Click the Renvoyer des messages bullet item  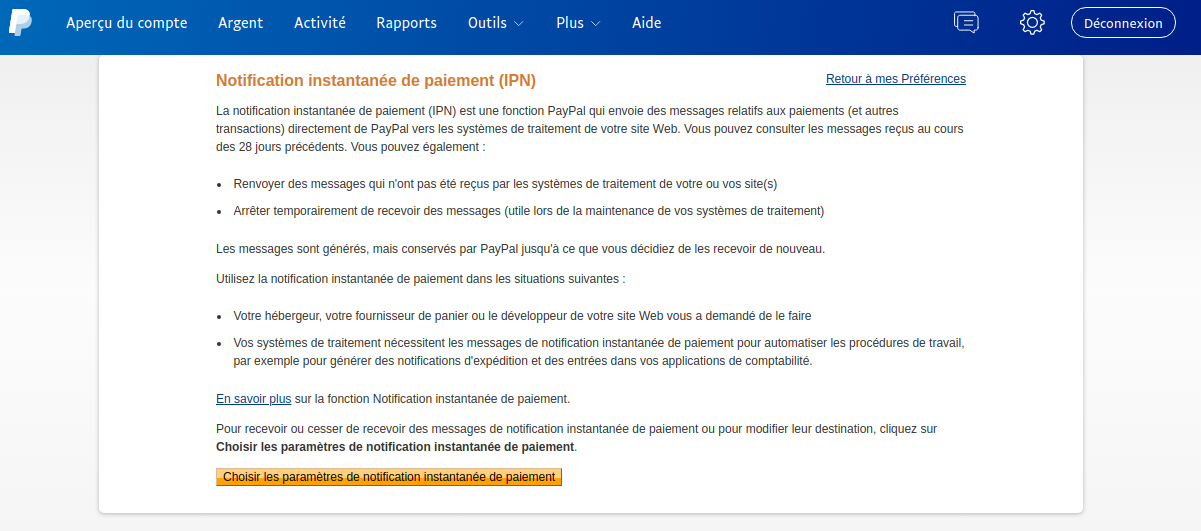(505, 184)
